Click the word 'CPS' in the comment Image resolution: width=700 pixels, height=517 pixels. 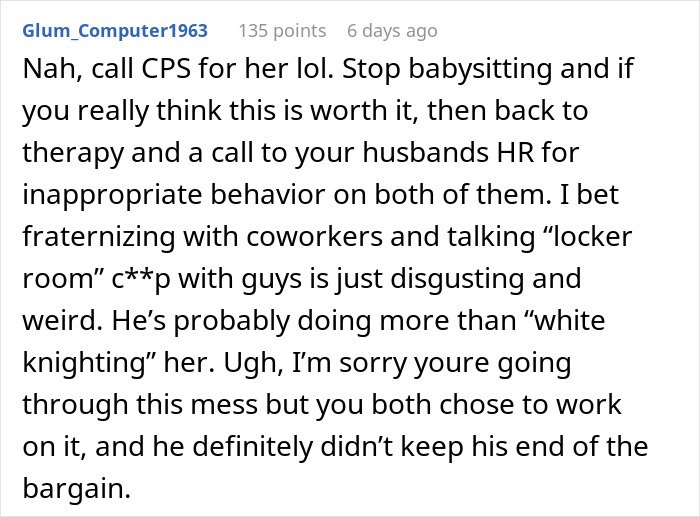pos(166,69)
